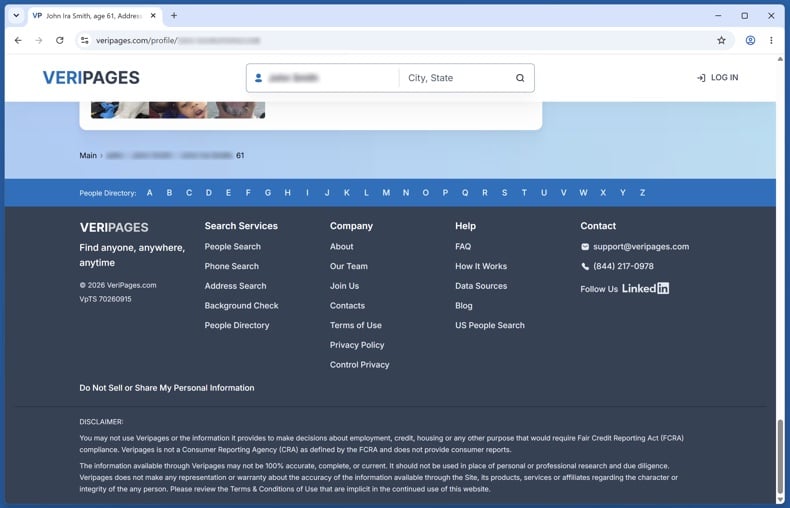Open the US People Search link

[x=490, y=325]
